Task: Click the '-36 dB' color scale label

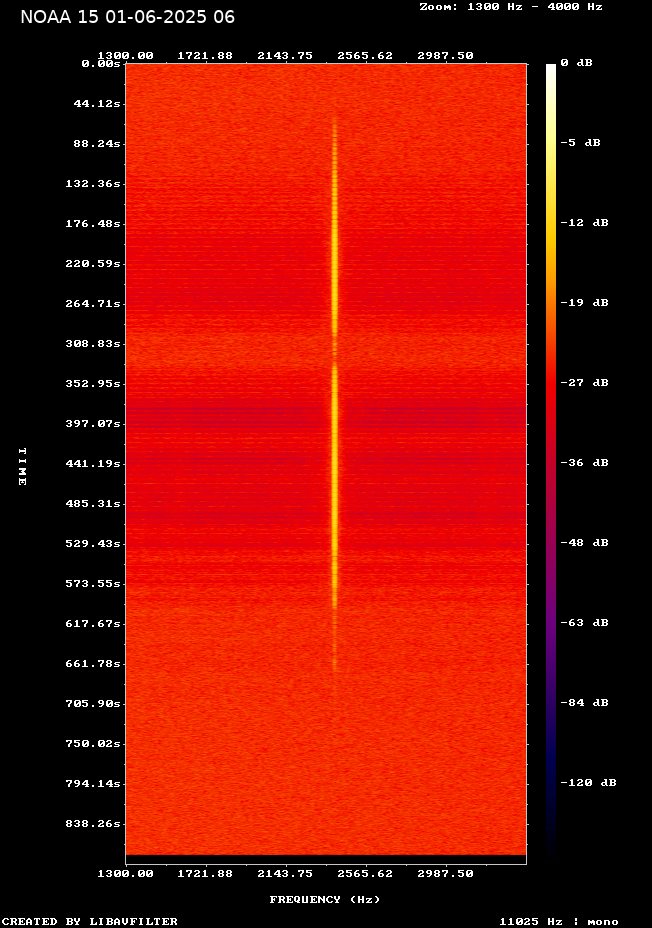Action: point(585,462)
